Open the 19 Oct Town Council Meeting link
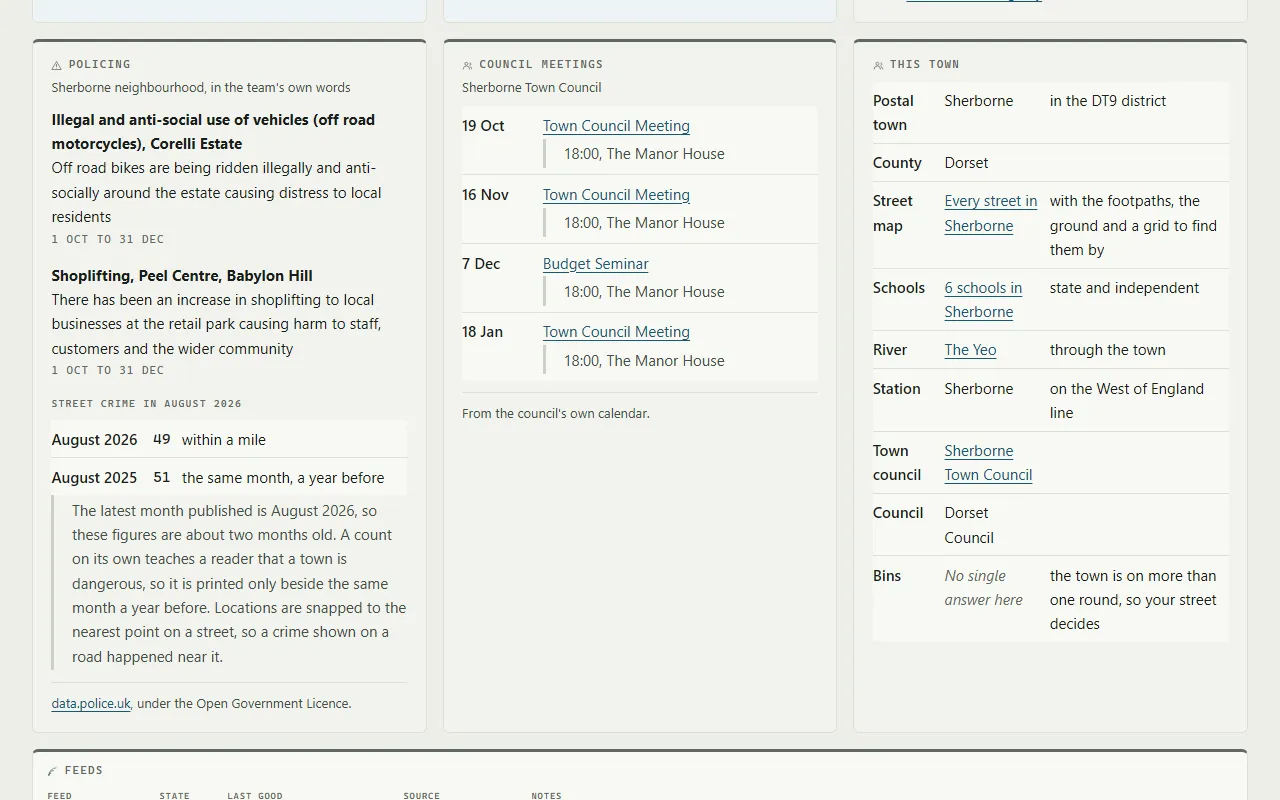This screenshot has width=1280, height=800. pyautogui.click(x=616, y=126)
